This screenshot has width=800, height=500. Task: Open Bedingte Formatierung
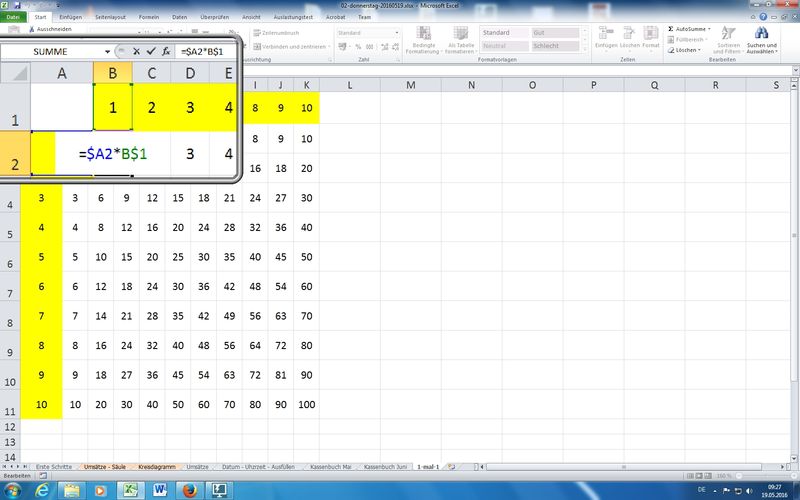pos(423,40)
